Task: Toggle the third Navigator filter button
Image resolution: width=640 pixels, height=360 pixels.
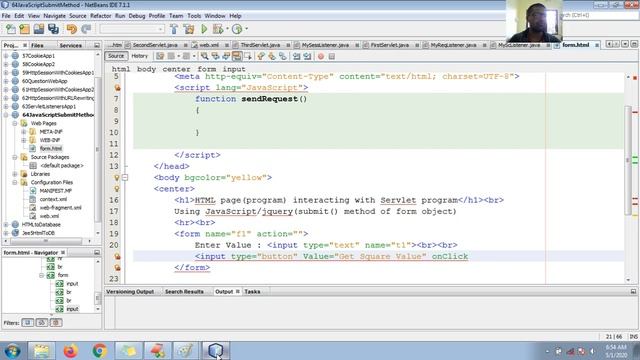Action: click(56, 322)
